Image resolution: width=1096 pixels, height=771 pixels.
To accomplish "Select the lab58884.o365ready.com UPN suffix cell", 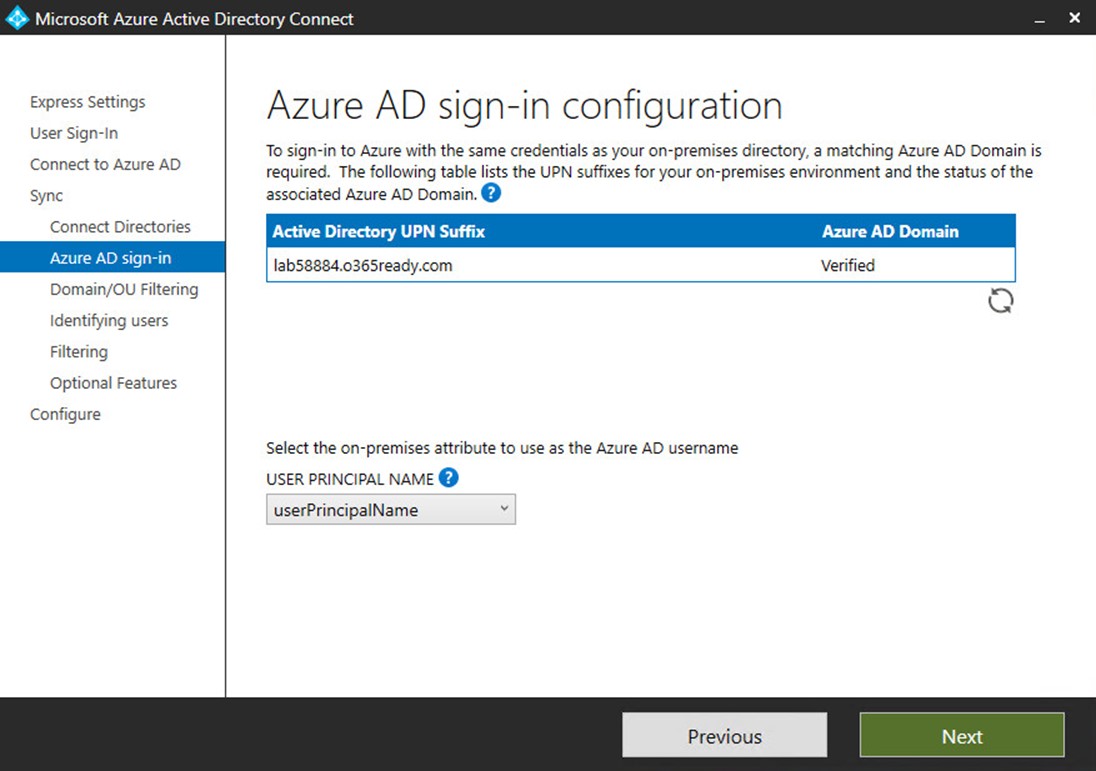I will (x=363, y=266).
